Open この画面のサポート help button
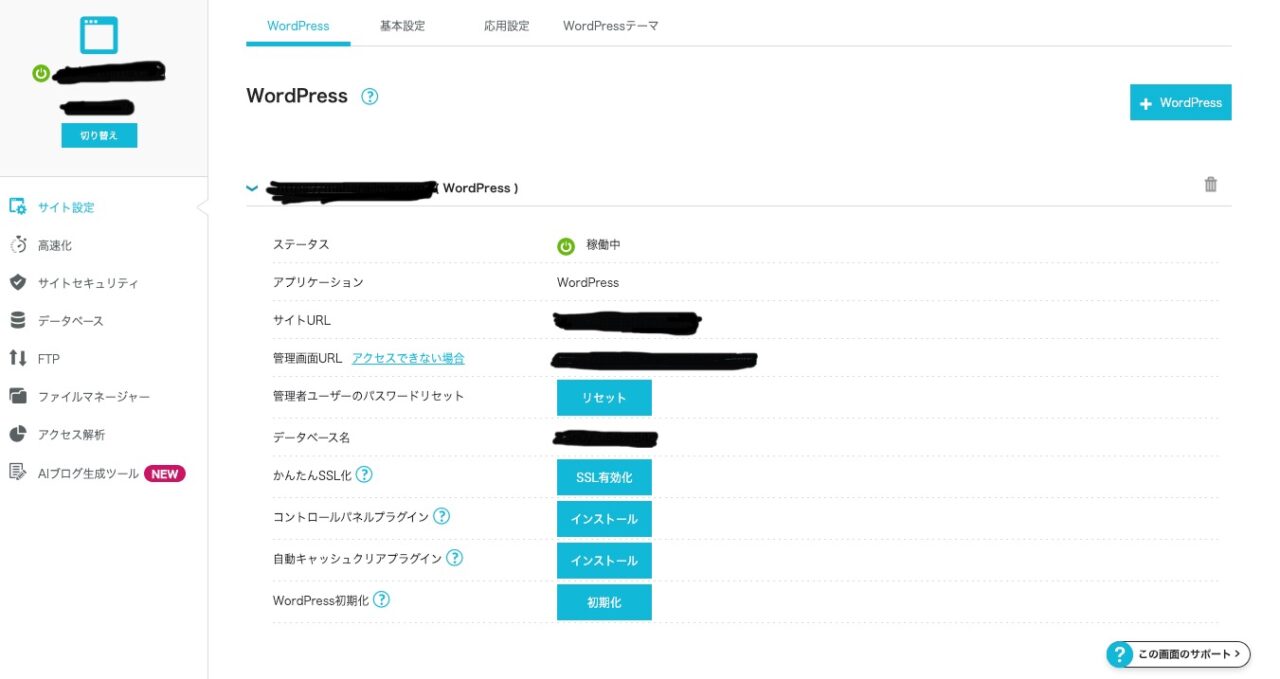 pyautogui.click(x=1178, y=654)
